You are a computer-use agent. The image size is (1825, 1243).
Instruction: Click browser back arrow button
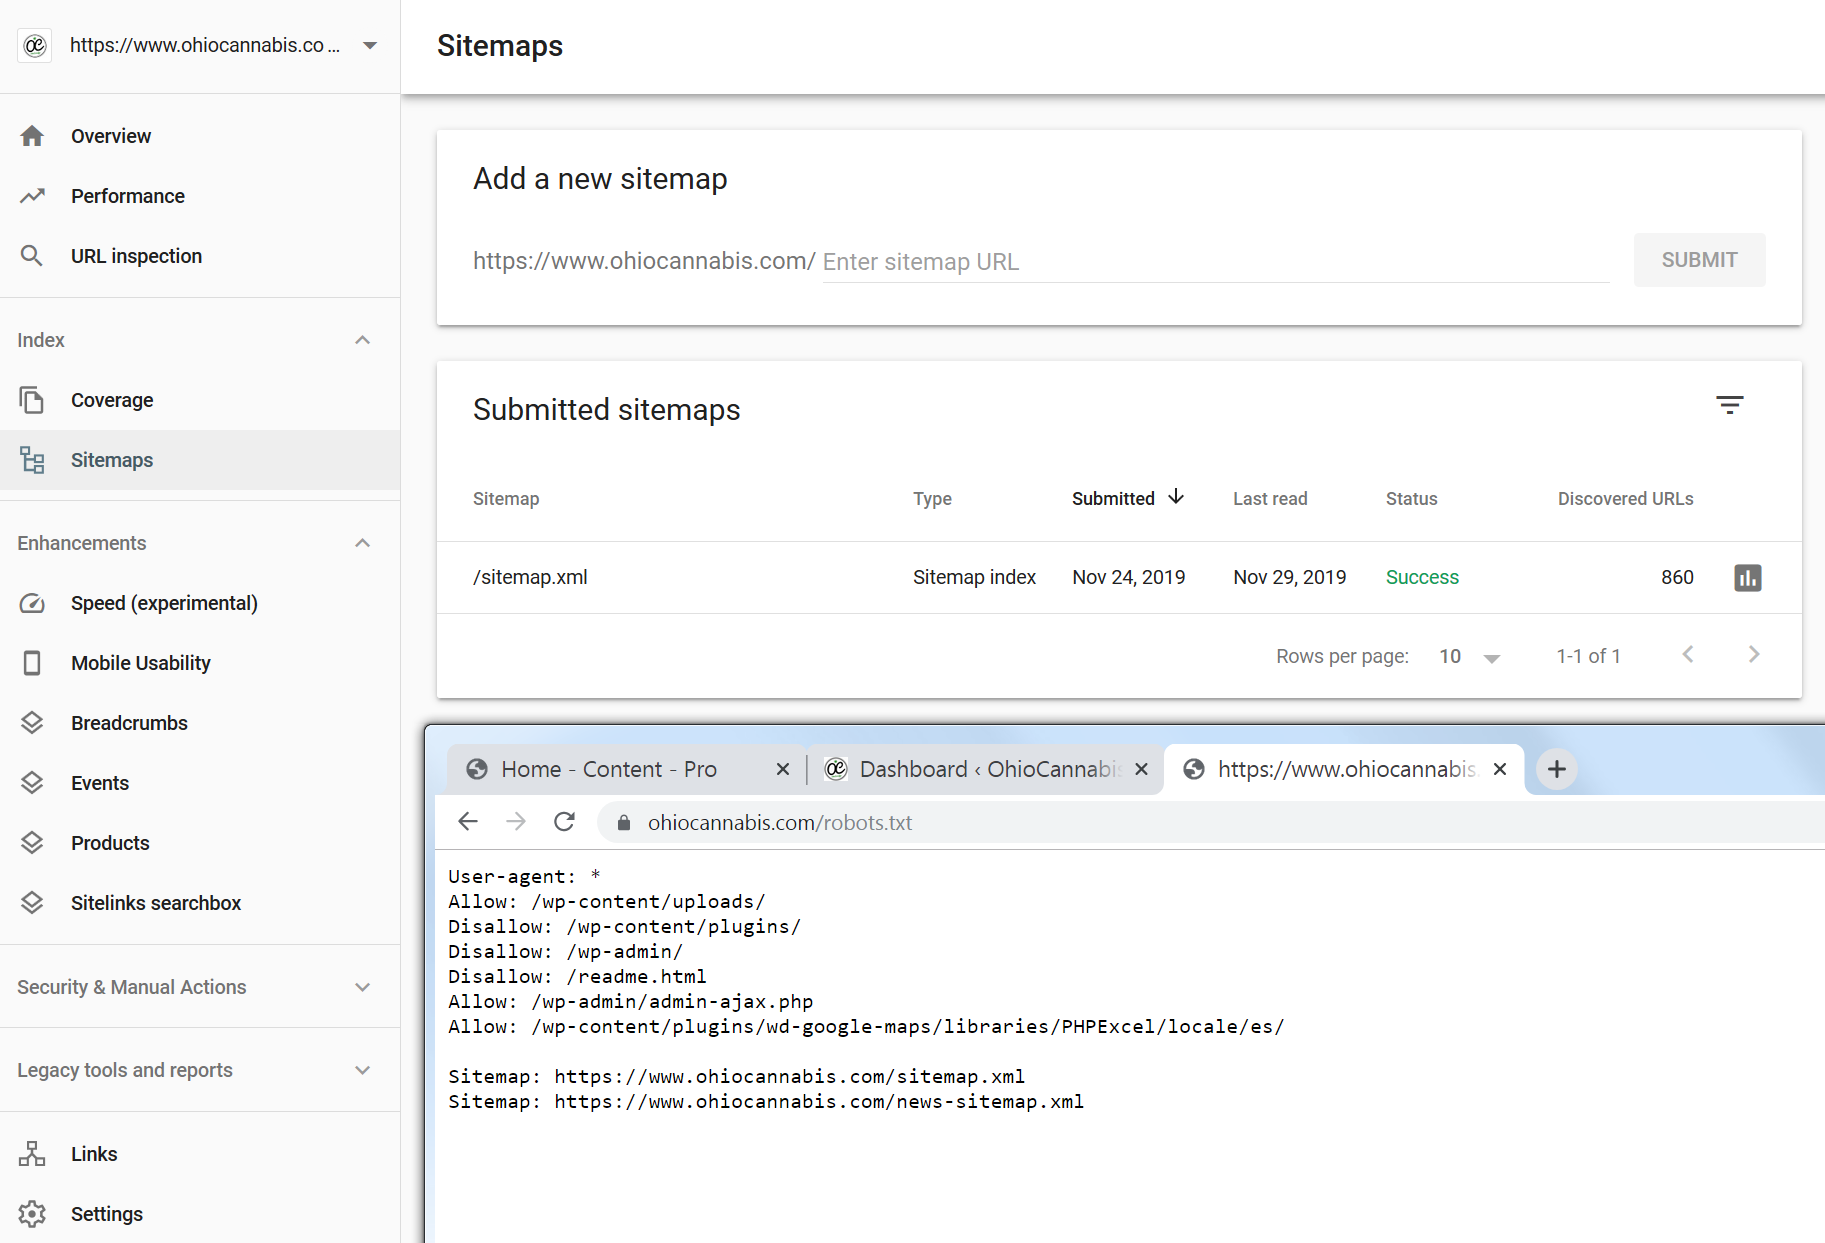coord(468,822)
